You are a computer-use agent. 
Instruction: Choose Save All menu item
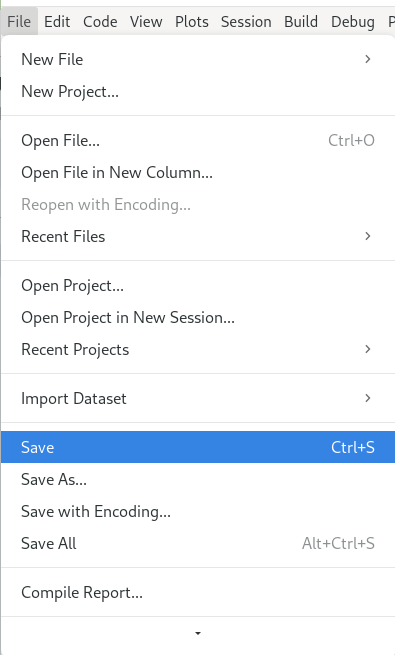(x=198, y=543)
